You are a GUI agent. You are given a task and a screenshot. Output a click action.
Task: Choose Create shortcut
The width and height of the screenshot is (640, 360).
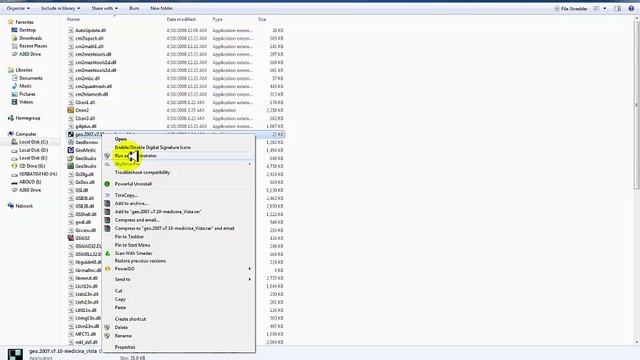[x=130, y=319]
